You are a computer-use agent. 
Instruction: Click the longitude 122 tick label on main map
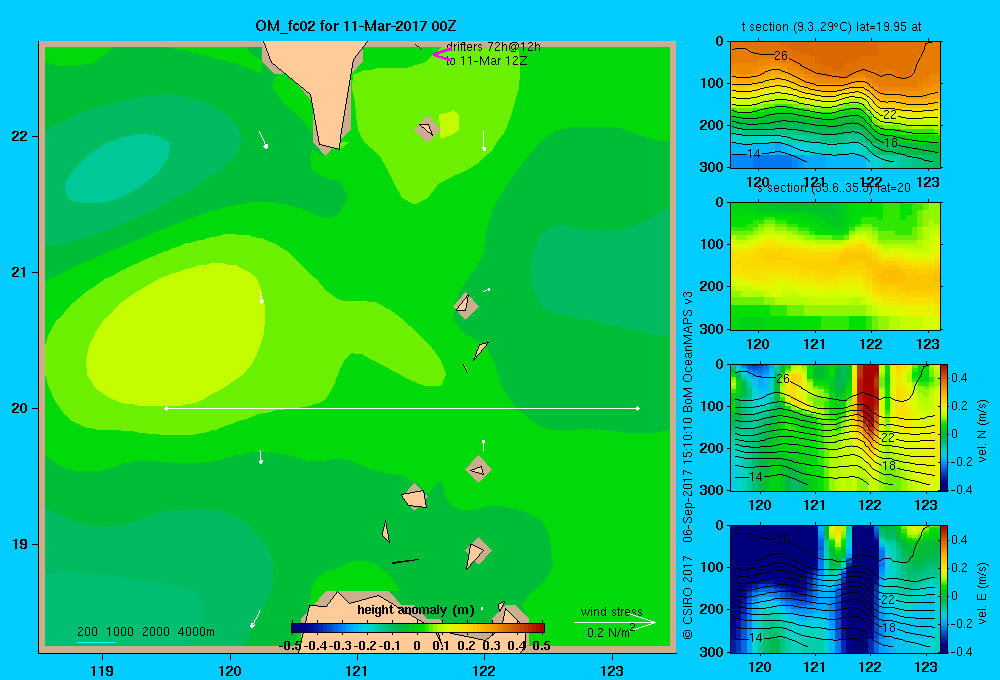pyautogui.click(x=484, y=670)
